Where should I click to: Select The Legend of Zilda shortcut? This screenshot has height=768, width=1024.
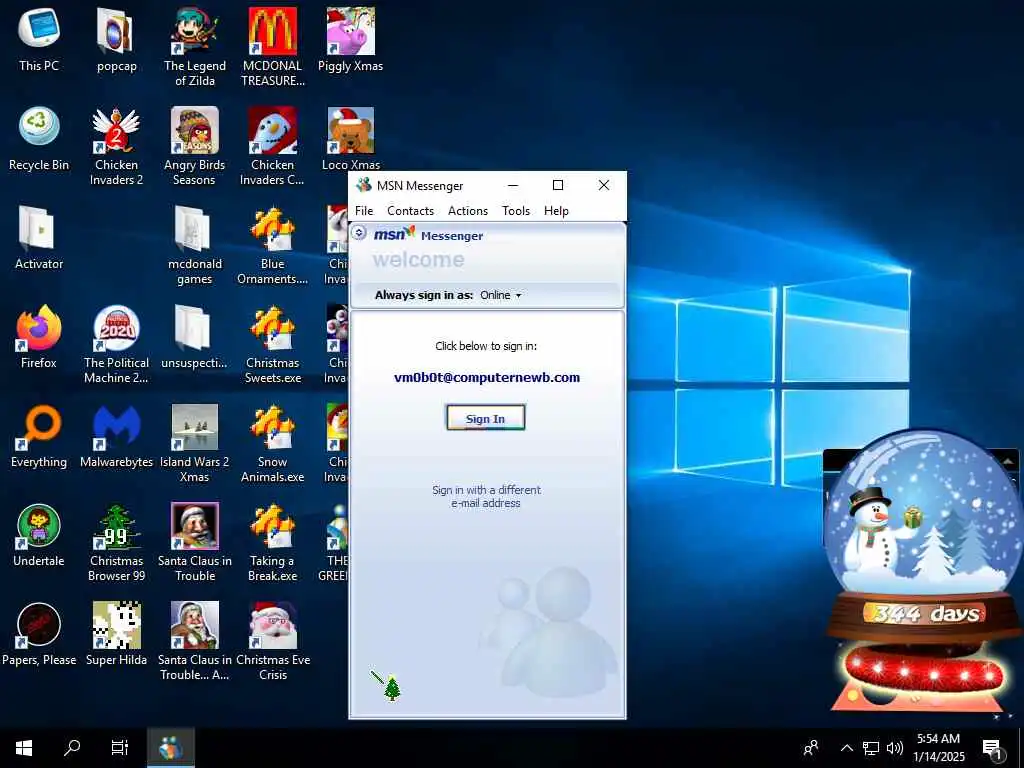(x=195, y=47)
